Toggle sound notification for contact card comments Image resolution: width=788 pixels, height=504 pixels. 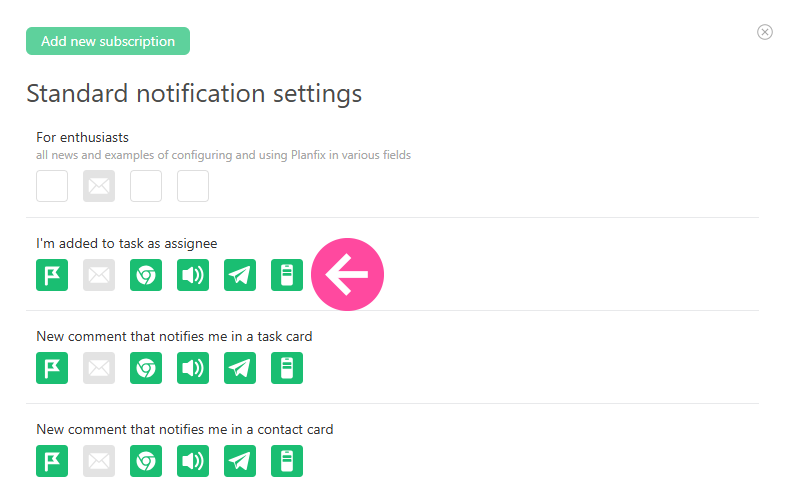193,461
